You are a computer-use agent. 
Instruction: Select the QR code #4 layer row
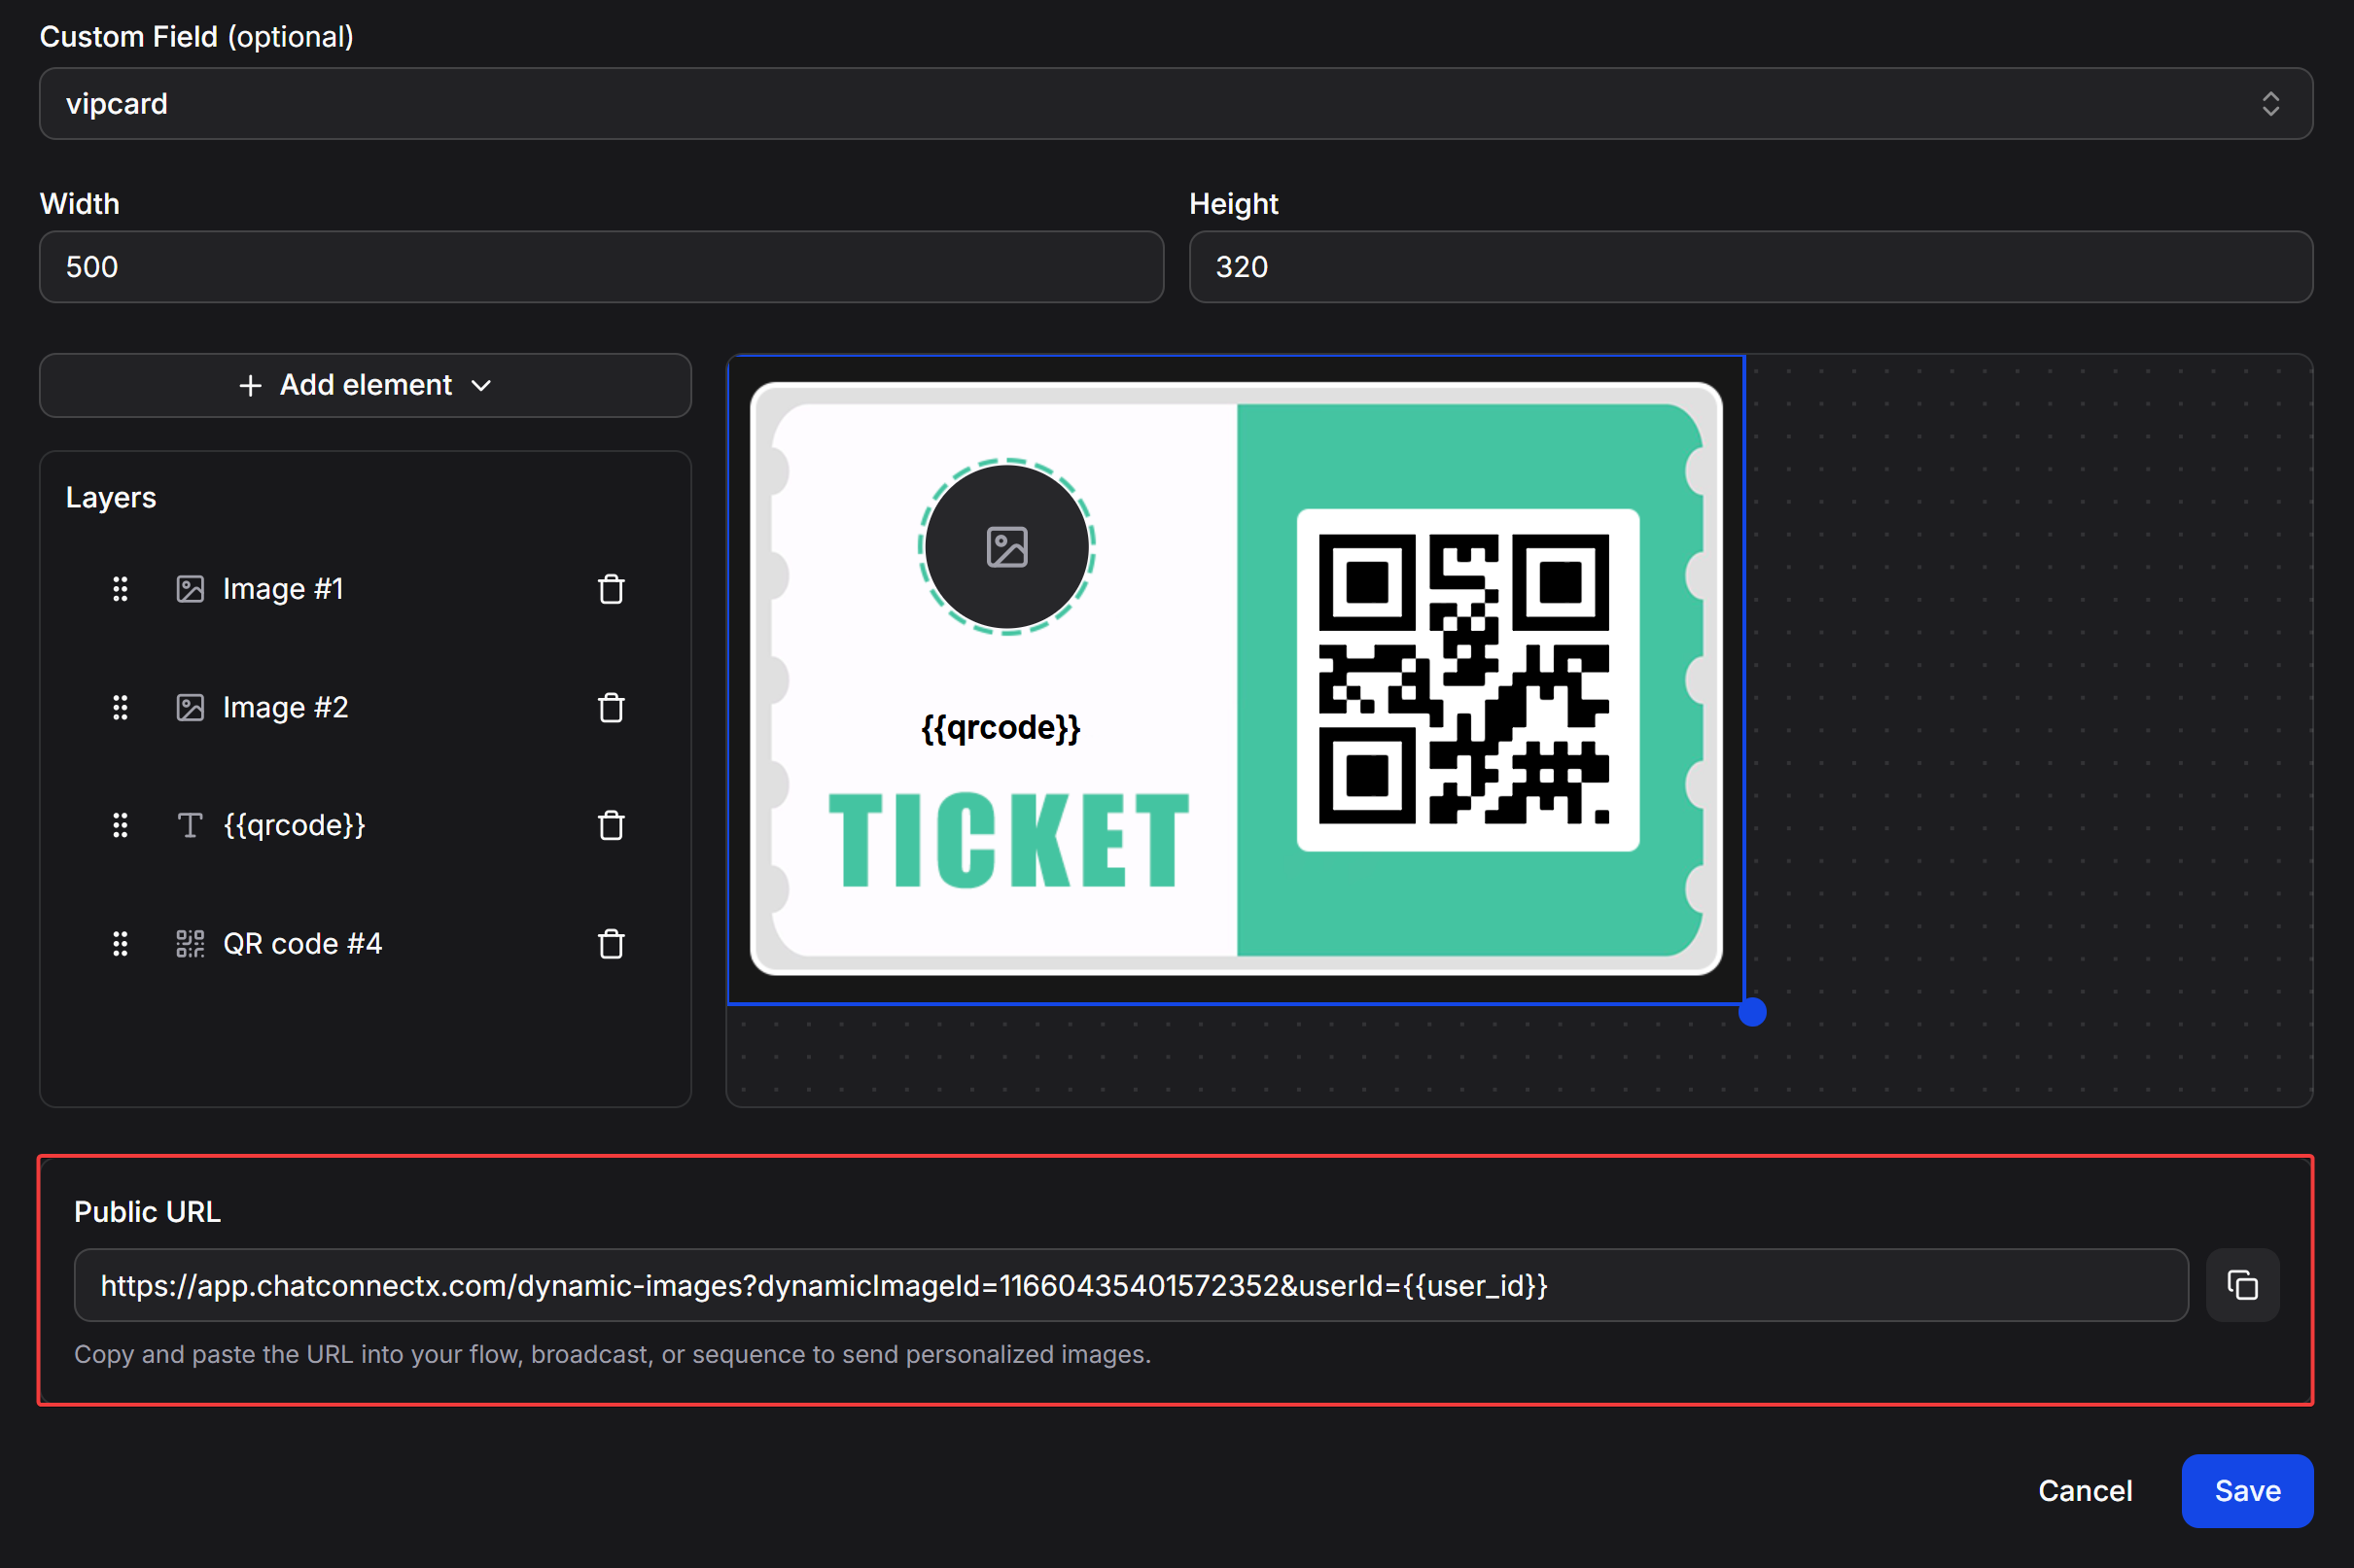(x=365, y=943)
